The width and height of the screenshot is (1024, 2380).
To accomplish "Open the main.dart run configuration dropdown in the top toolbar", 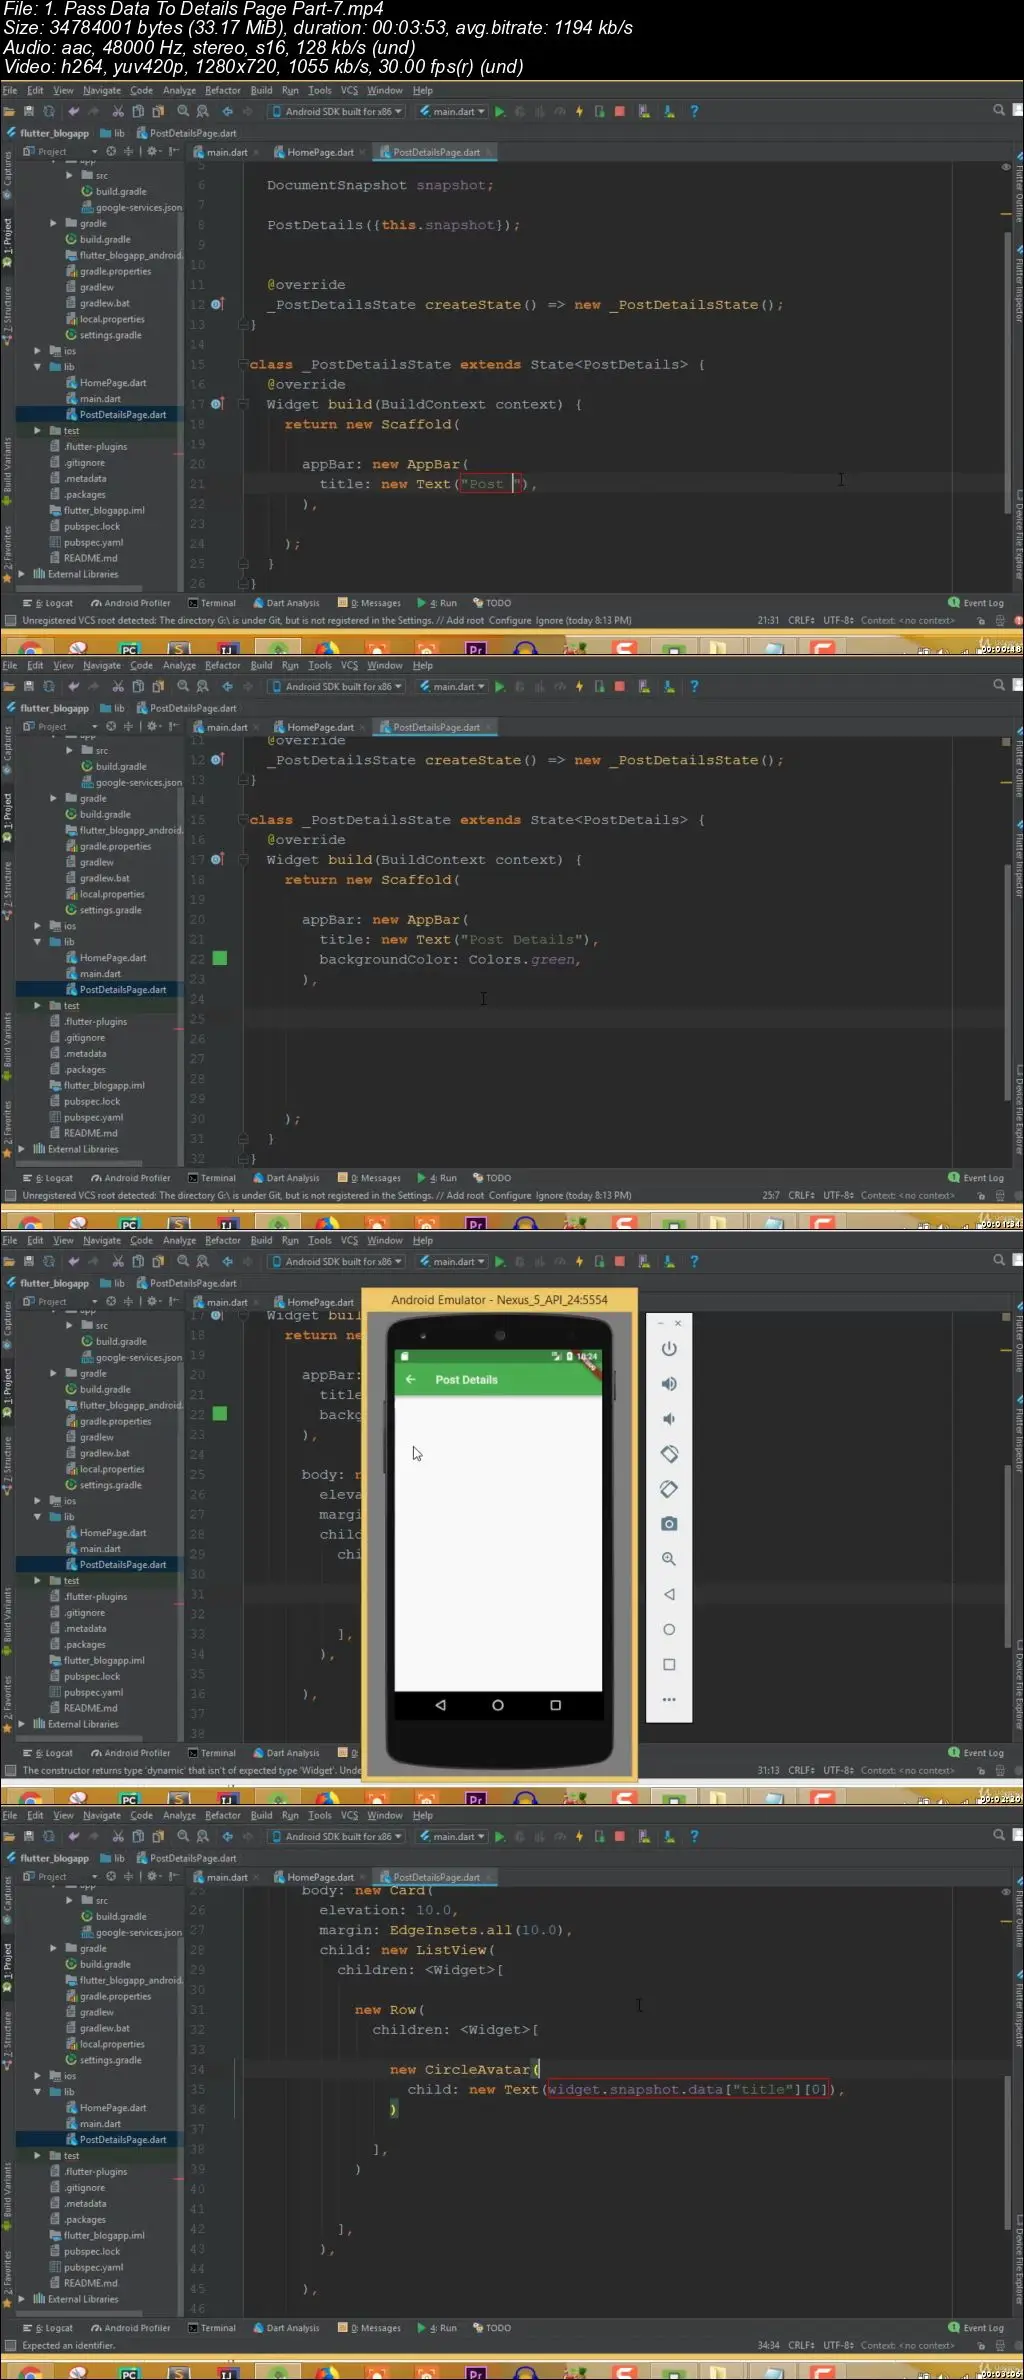I will (453, 112).
